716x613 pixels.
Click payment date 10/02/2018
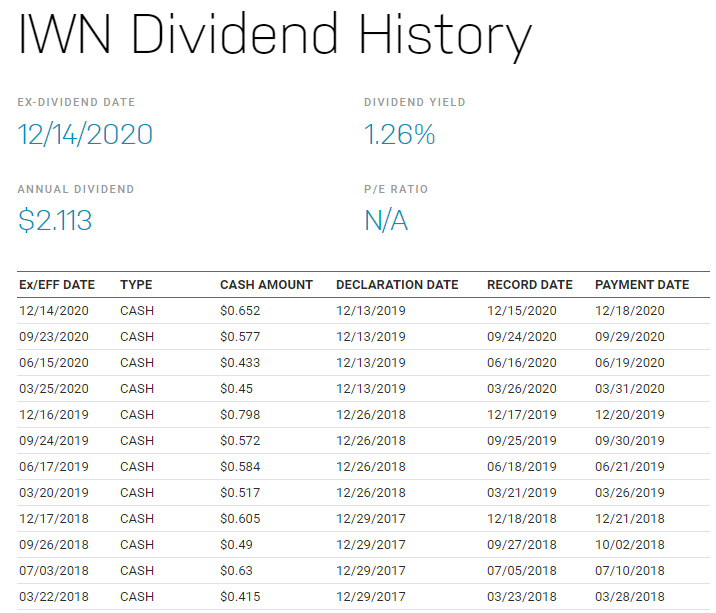(630, 545)
